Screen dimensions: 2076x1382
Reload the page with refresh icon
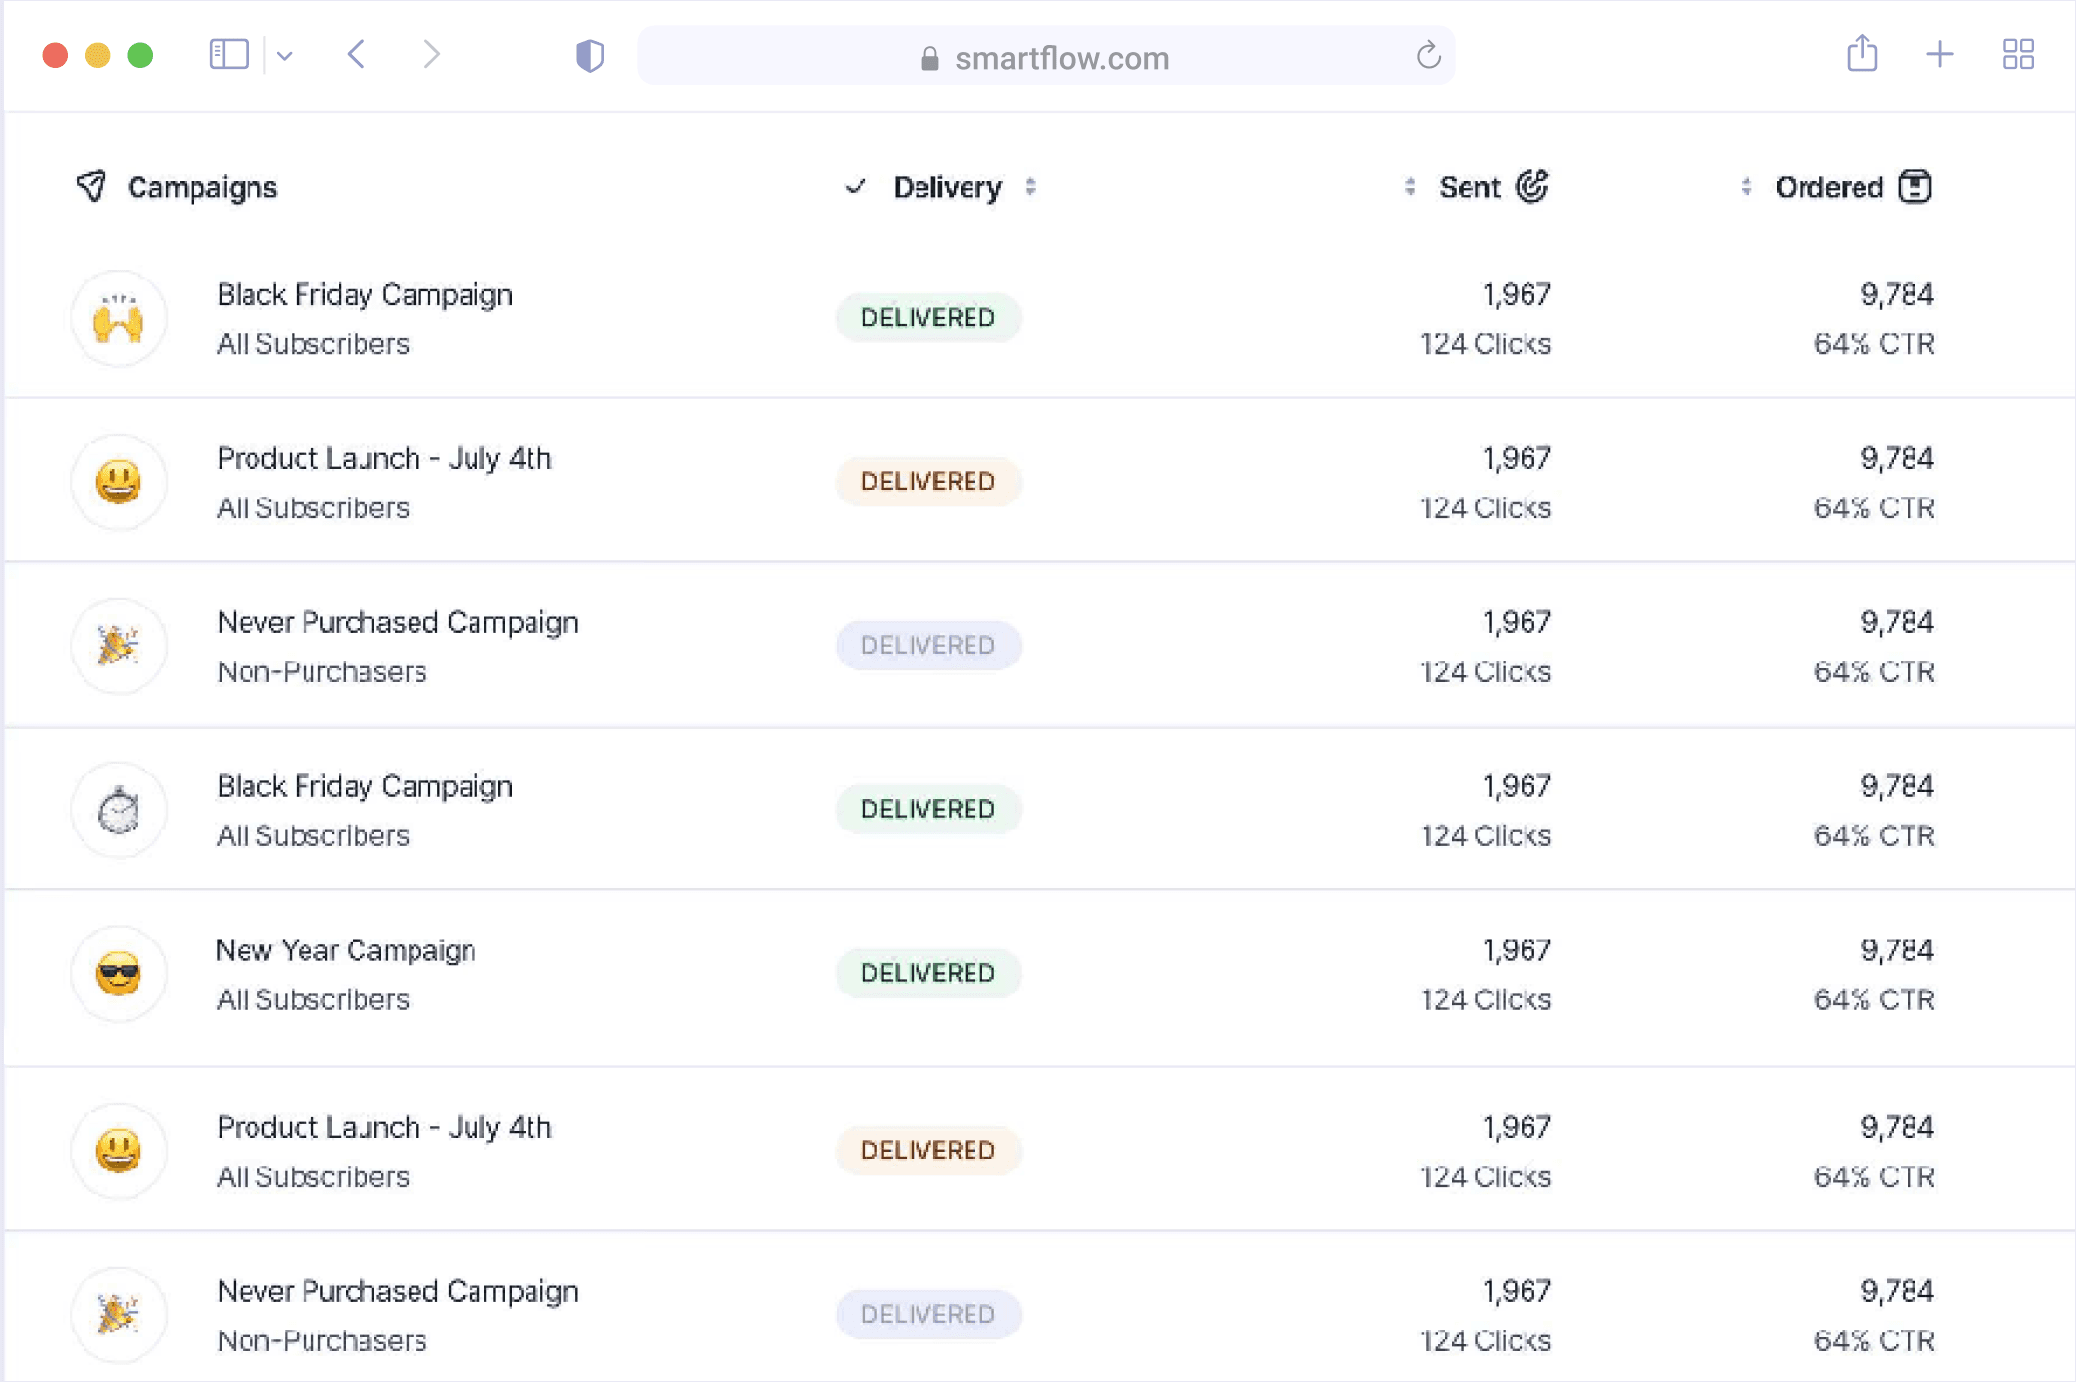point(1428,56)
